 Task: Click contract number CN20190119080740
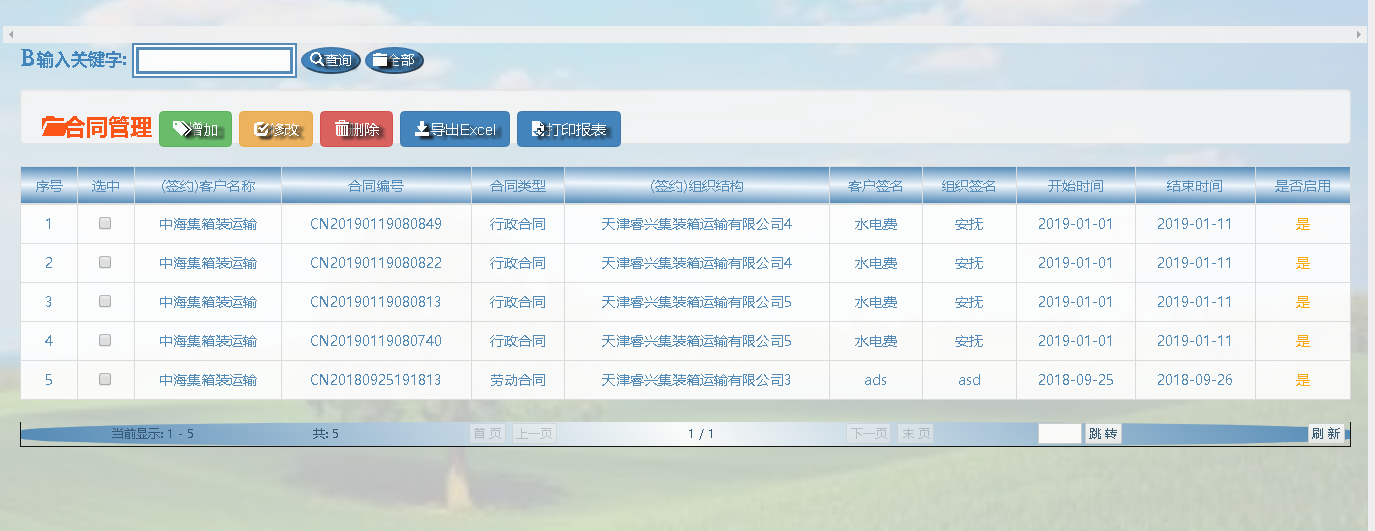(x=376, y=340)
